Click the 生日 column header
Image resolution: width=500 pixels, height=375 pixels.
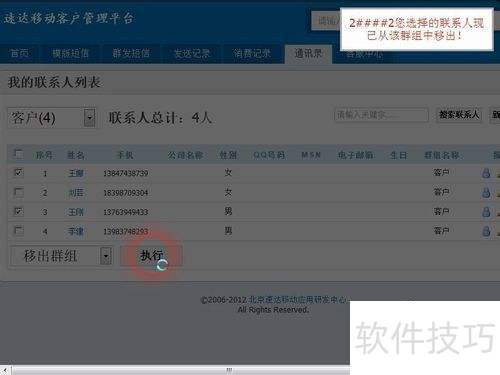(x=399, y=155)
